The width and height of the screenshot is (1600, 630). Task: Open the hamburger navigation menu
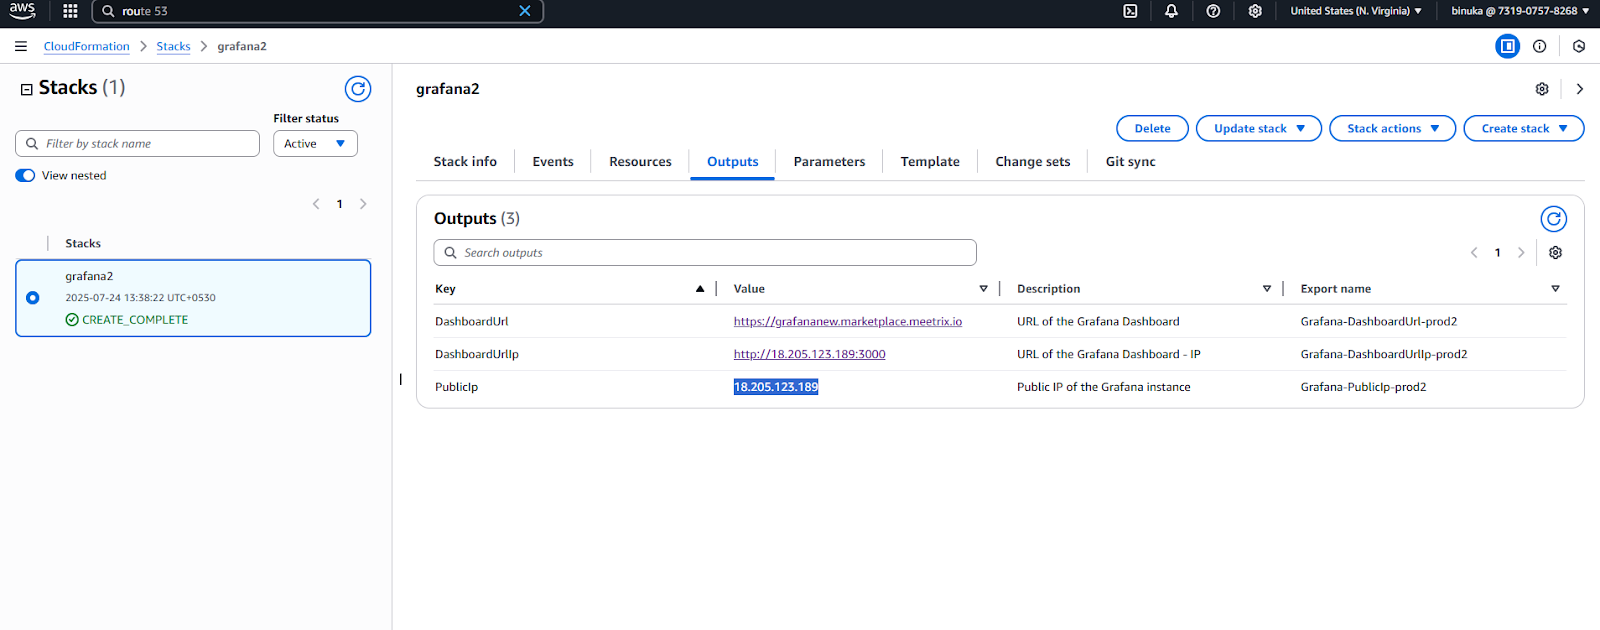pyautogui.click(x=21, y=46)
